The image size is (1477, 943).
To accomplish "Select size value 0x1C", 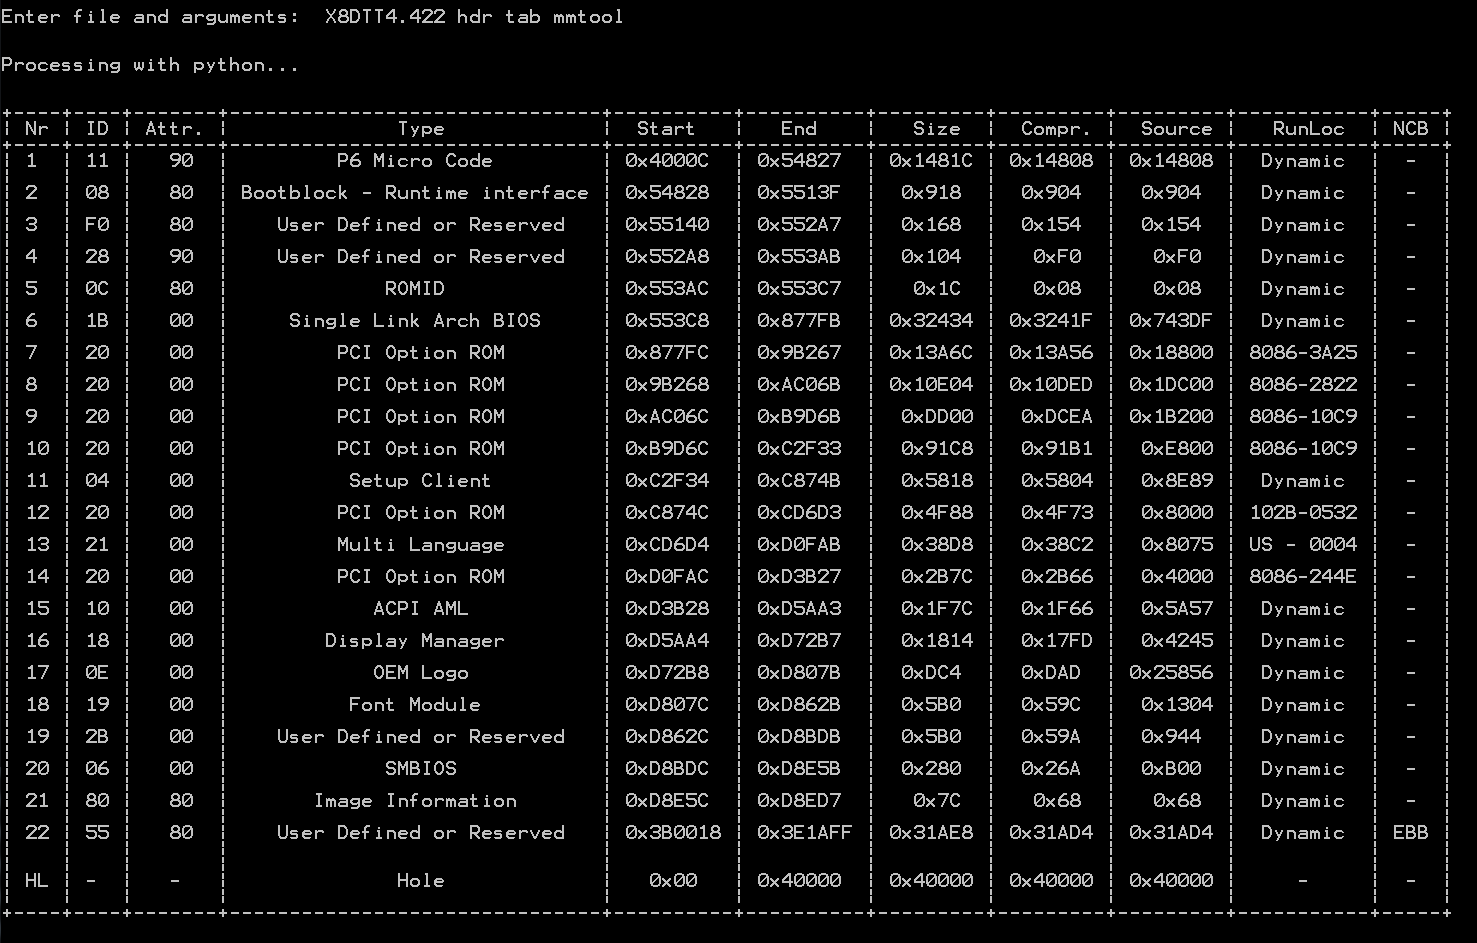I will point(936,288).
